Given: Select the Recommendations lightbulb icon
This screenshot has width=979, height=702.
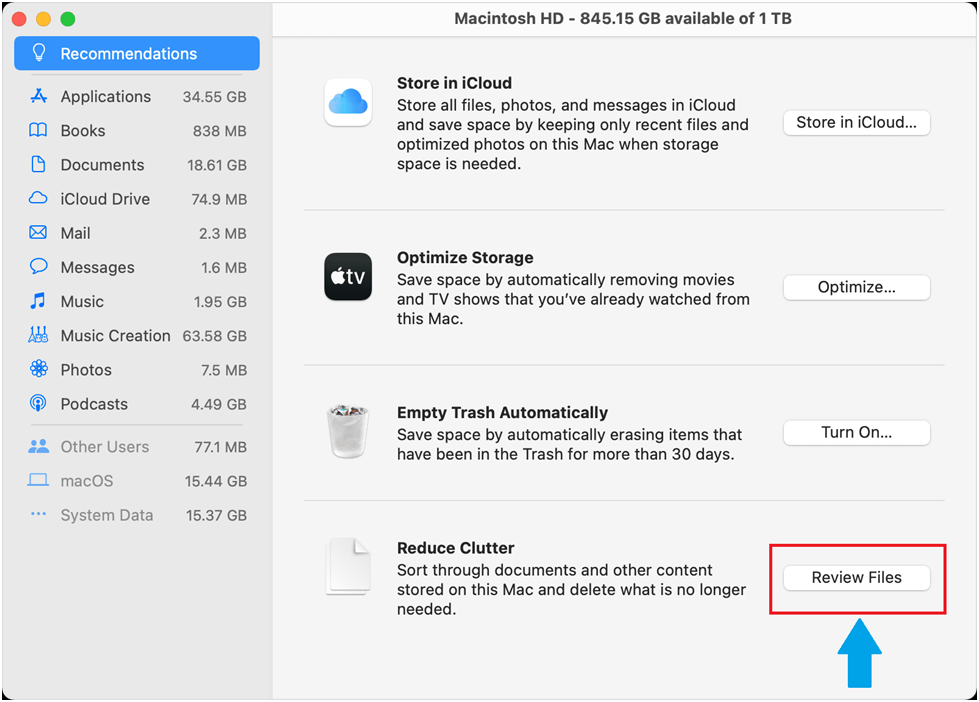Looking at the screenshot, I should (x=39, y=53).
